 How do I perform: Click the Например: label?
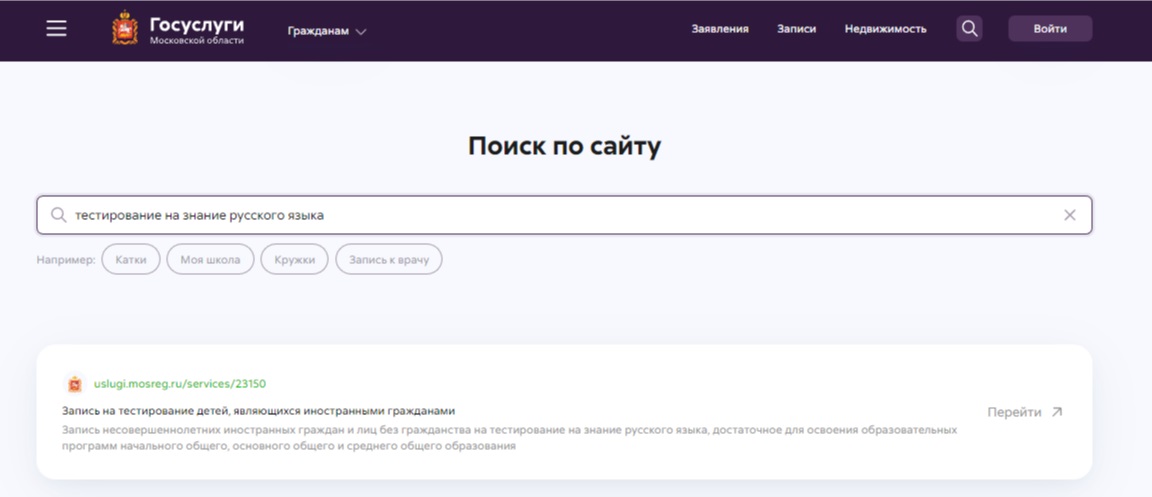click(66, 260)
